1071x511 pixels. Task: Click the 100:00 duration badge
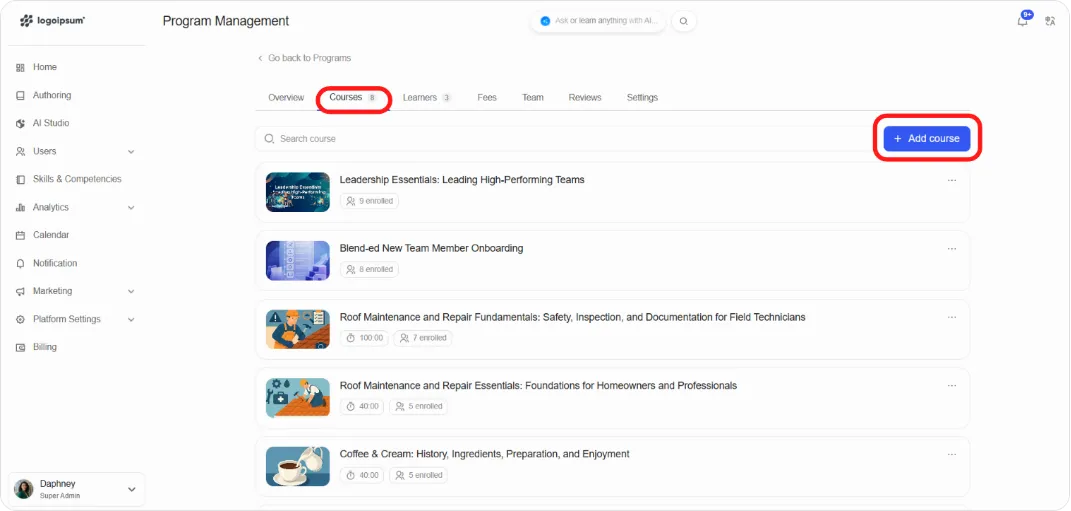(x=364, y=338)
